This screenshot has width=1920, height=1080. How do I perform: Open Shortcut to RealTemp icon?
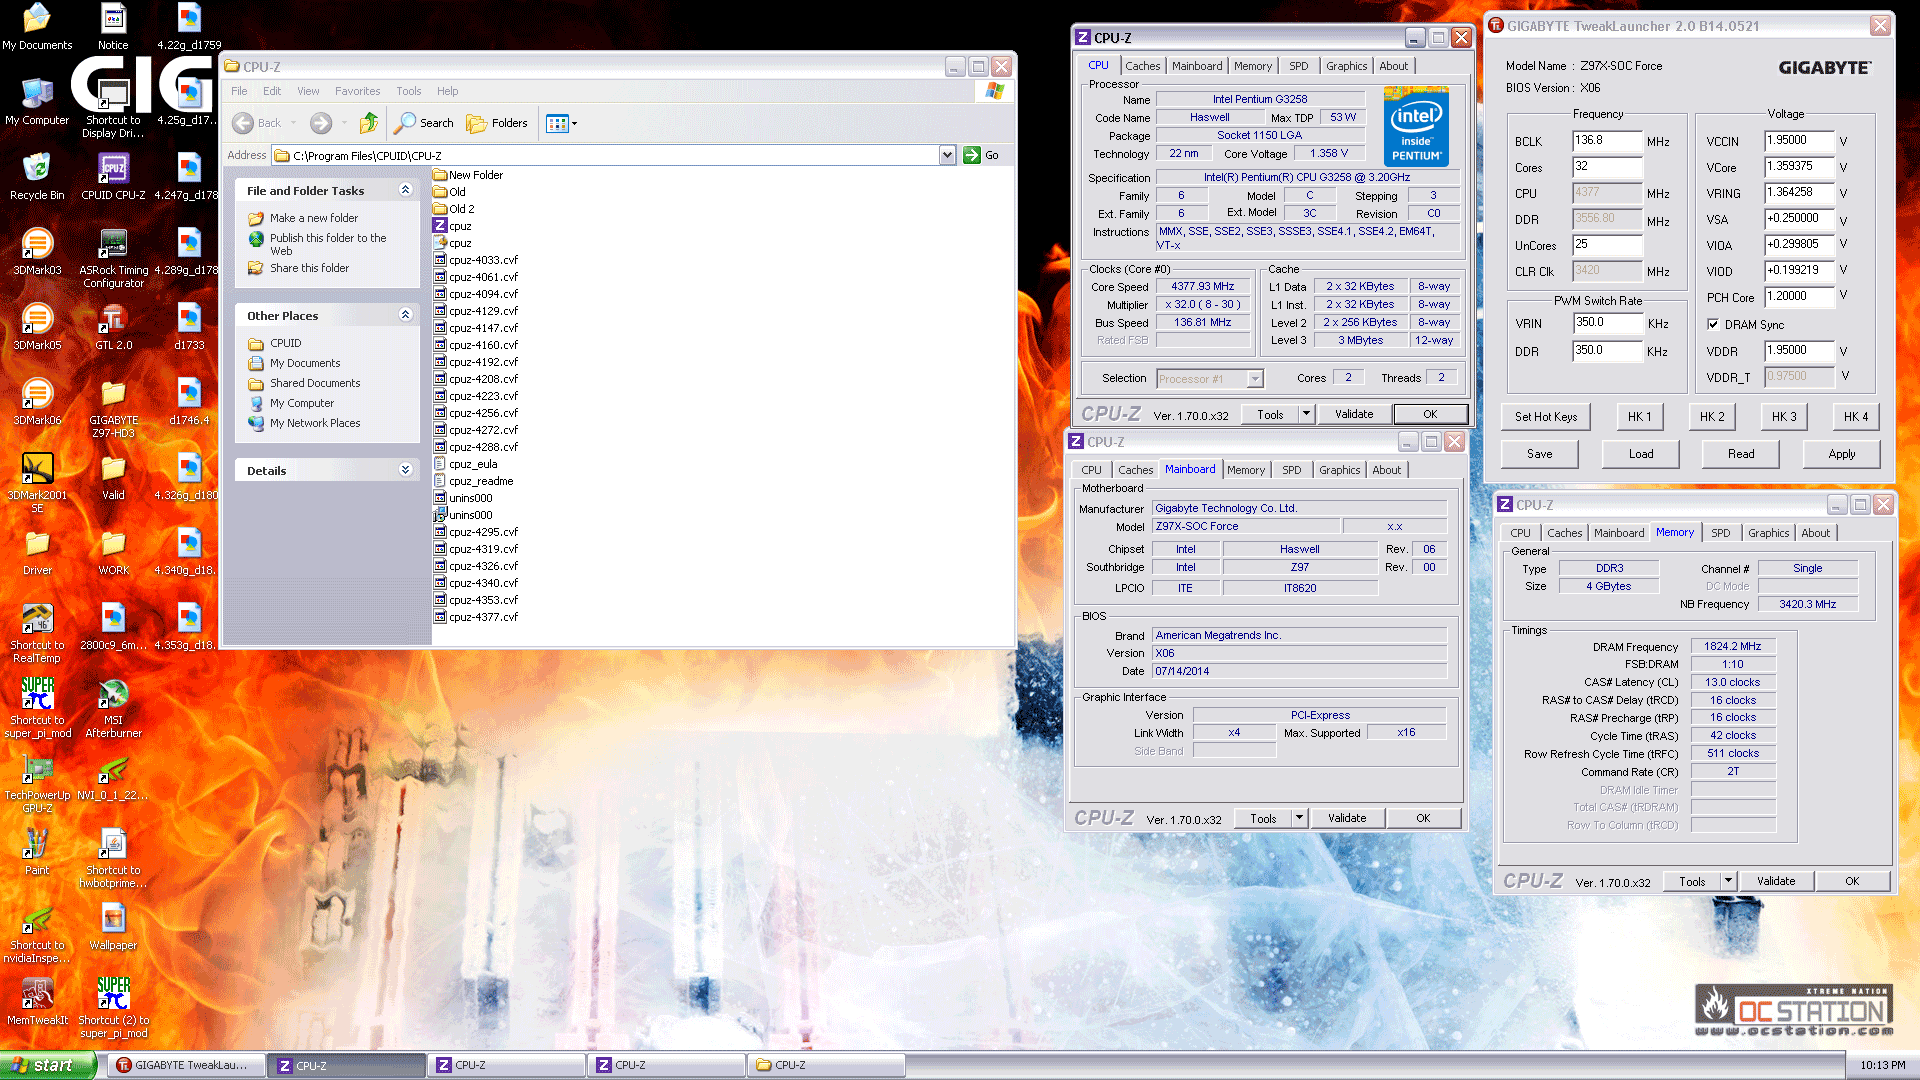click(x=37, y=633)
